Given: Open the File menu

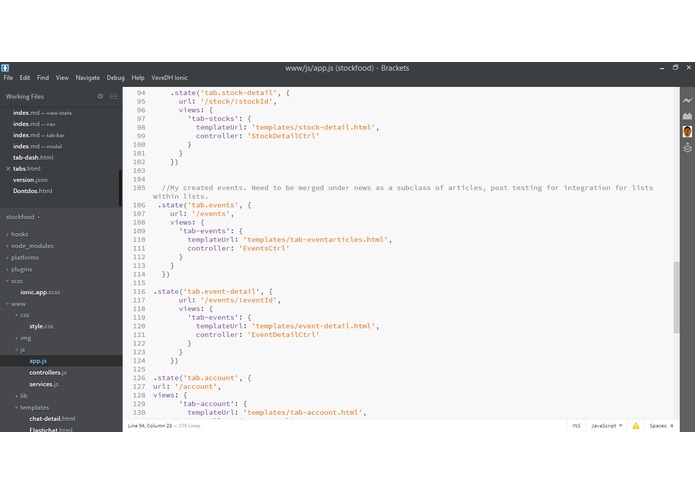Looking at the screenshot, I should coord(8,78).
